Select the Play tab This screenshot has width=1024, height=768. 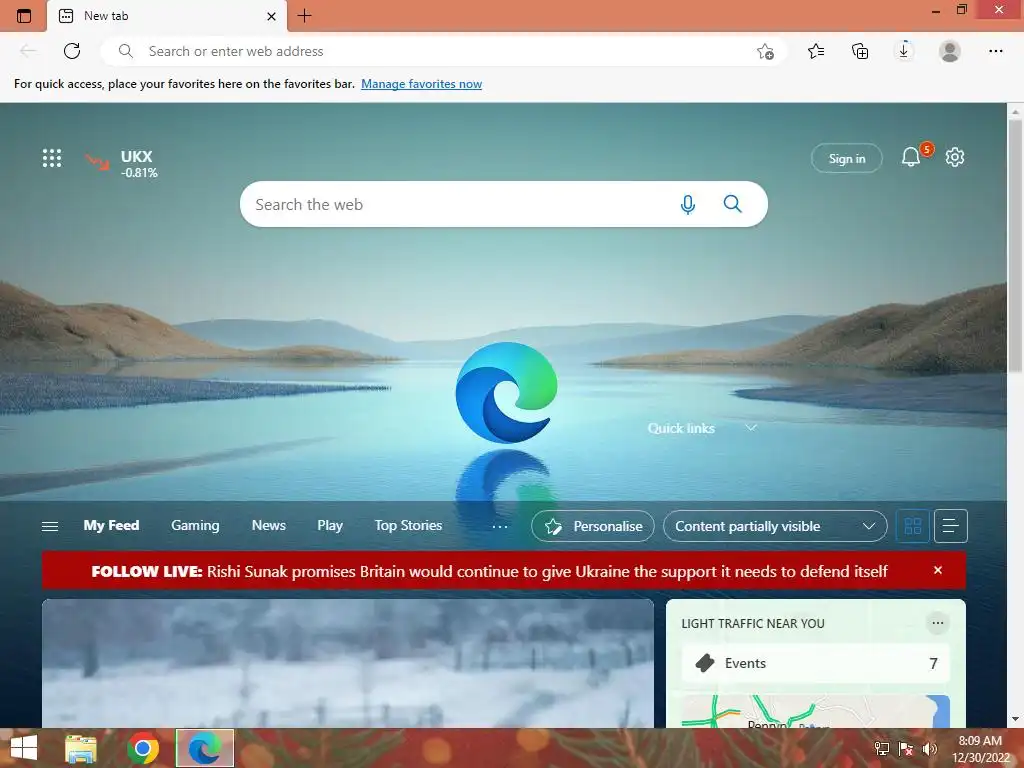pyautogui.click(x=330, y=526)
